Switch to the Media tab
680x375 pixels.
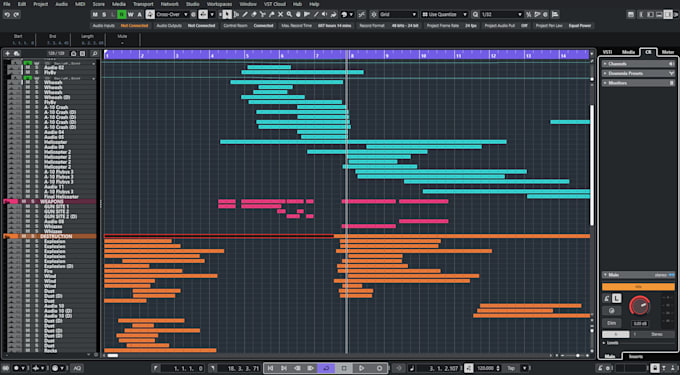(x=628, y=52)
